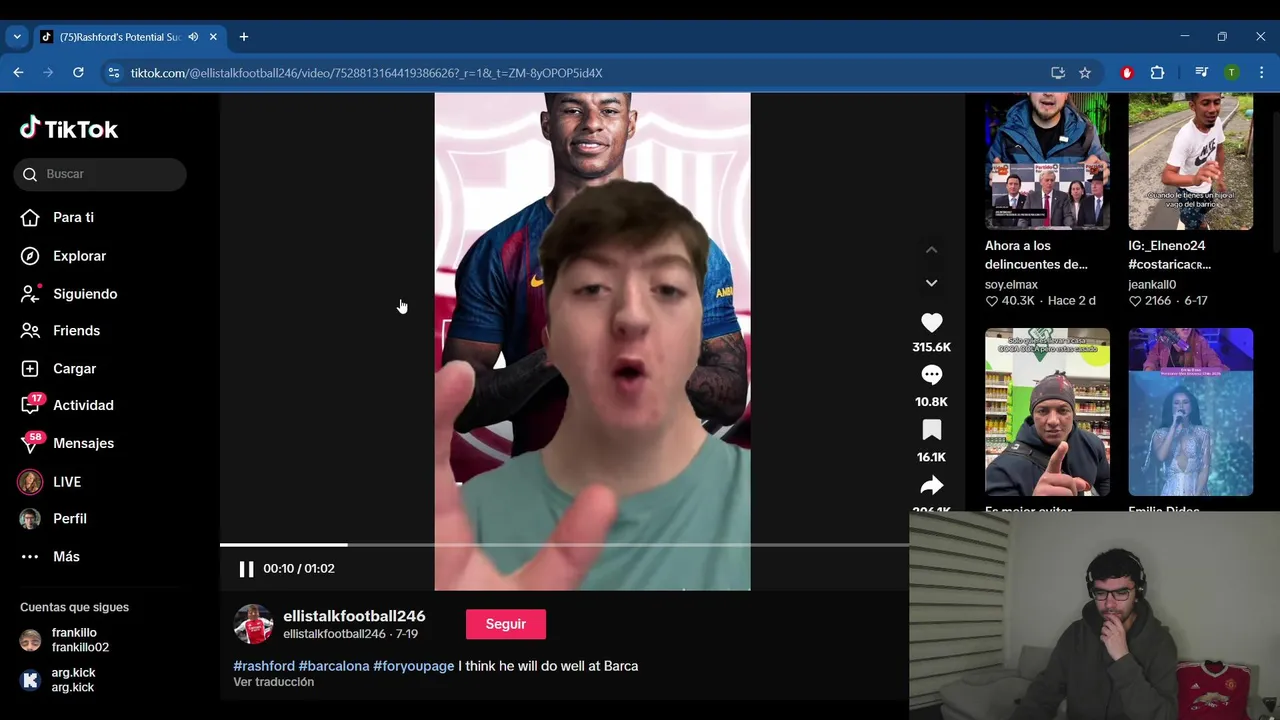Click the TikTok logo
Screen dimensions: 1280x720
pyautogui.click(x=69, y=129)
